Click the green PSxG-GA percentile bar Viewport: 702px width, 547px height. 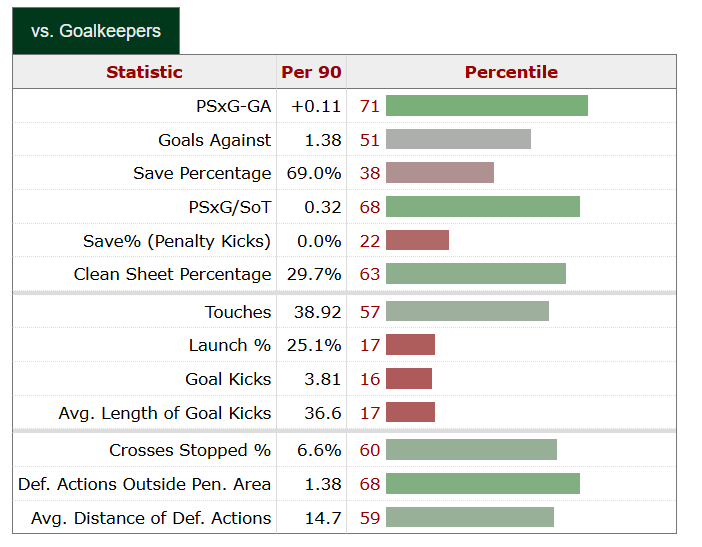click(x=486, y=106)
